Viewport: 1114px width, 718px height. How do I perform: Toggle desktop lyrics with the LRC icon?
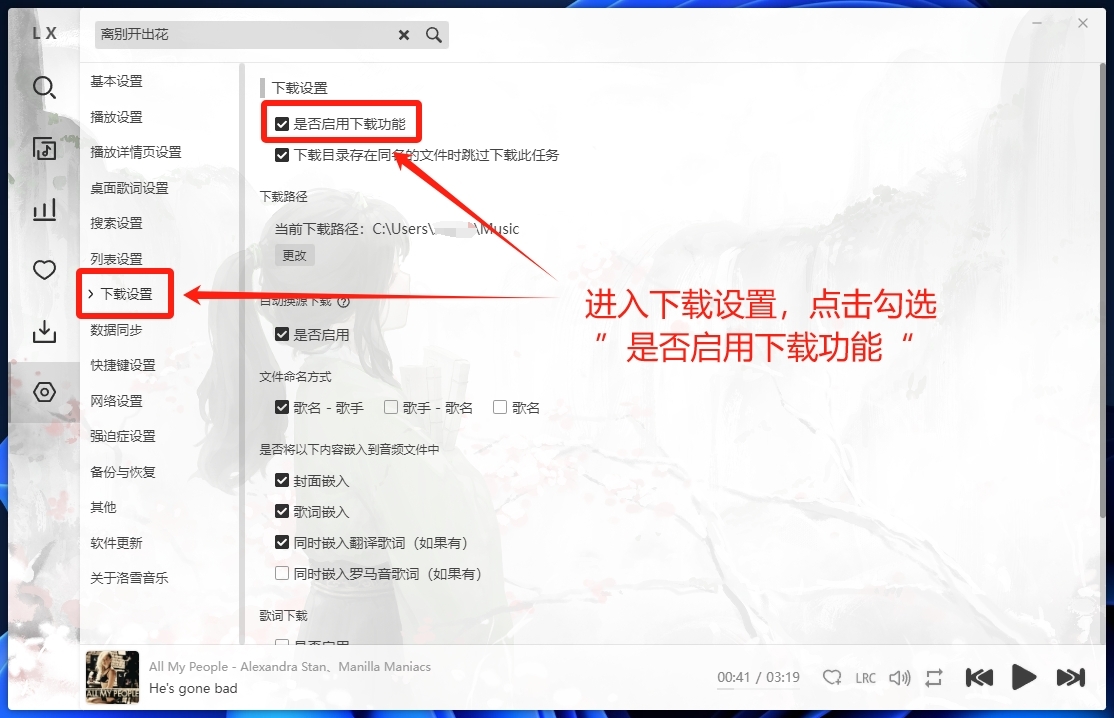point(865,678)
